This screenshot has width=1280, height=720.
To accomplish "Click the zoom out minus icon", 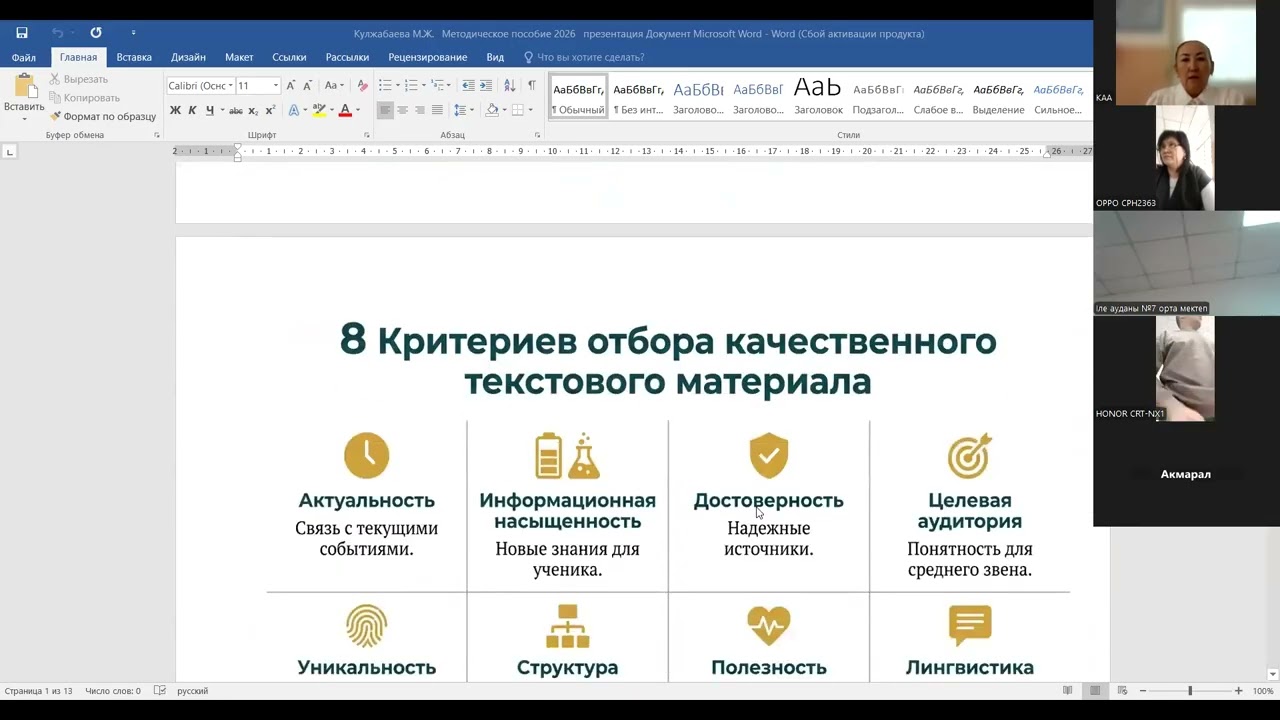I will 1143,691.
